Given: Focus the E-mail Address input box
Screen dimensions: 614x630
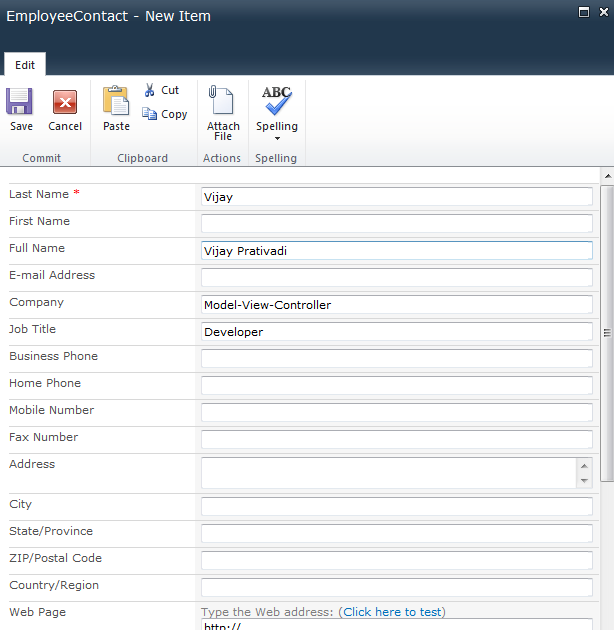Looking at the screenshot, I should tap(397, 277).
